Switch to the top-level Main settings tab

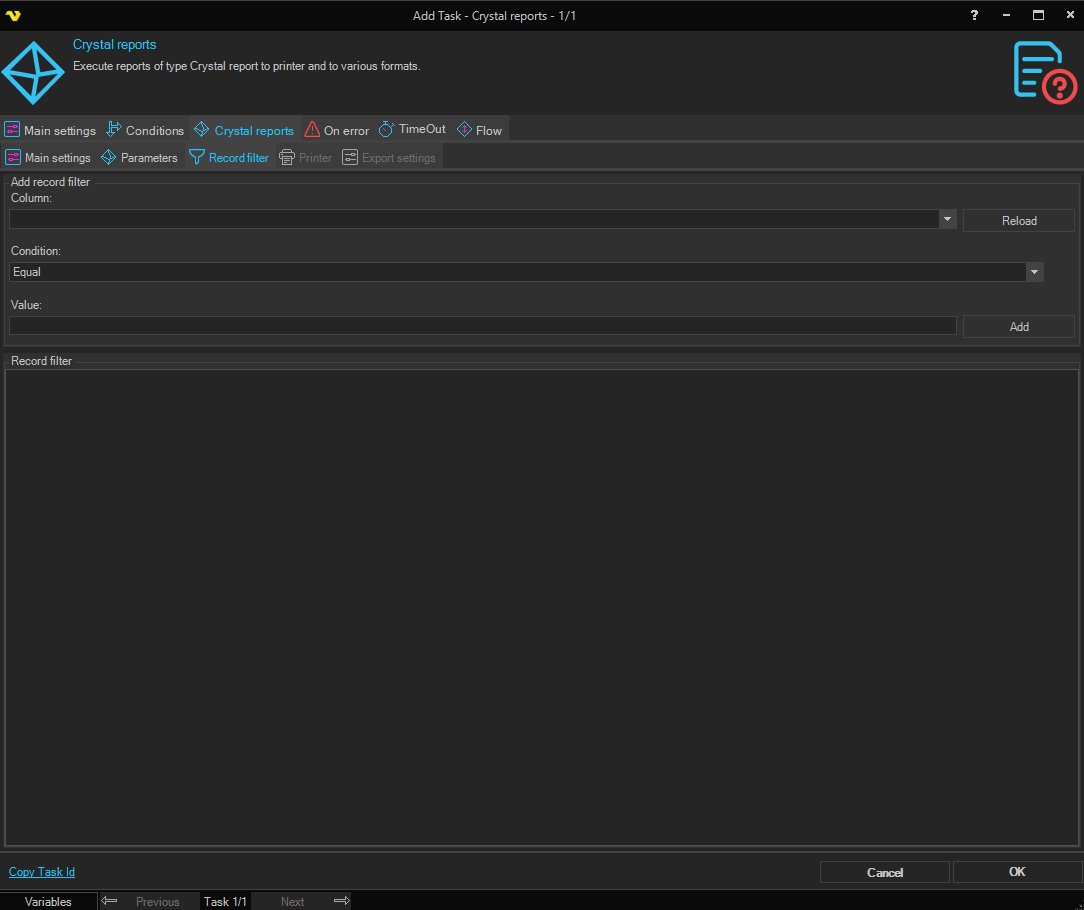tap(51, 130)
